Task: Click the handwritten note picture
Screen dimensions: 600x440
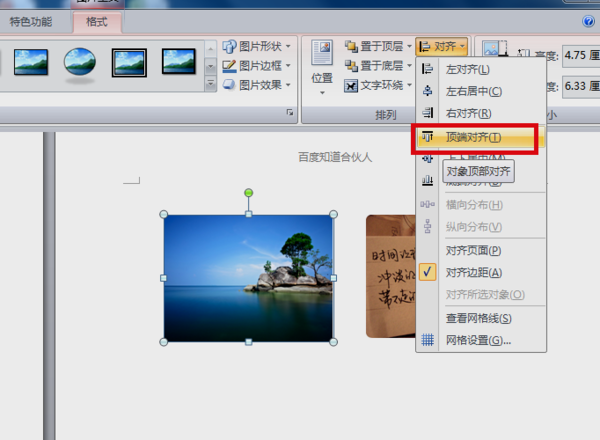Action: (391, 276)
